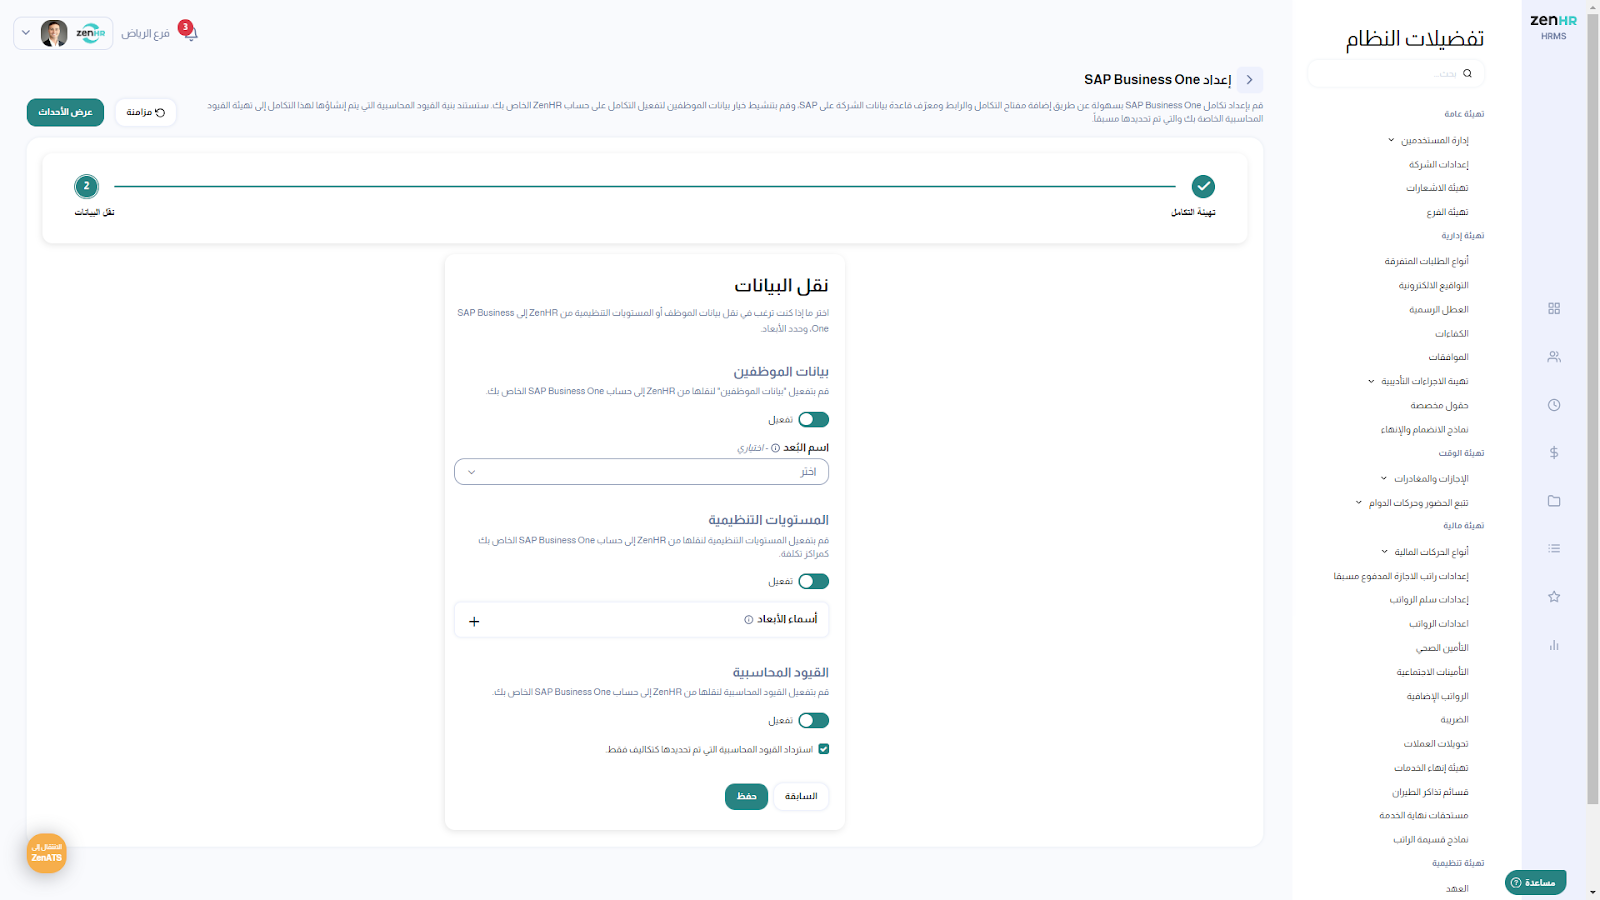This screenshot has height=900, width=1600.
Task: Open إعدادات سلم الرواتب menu item
Action: (1429, 600)
